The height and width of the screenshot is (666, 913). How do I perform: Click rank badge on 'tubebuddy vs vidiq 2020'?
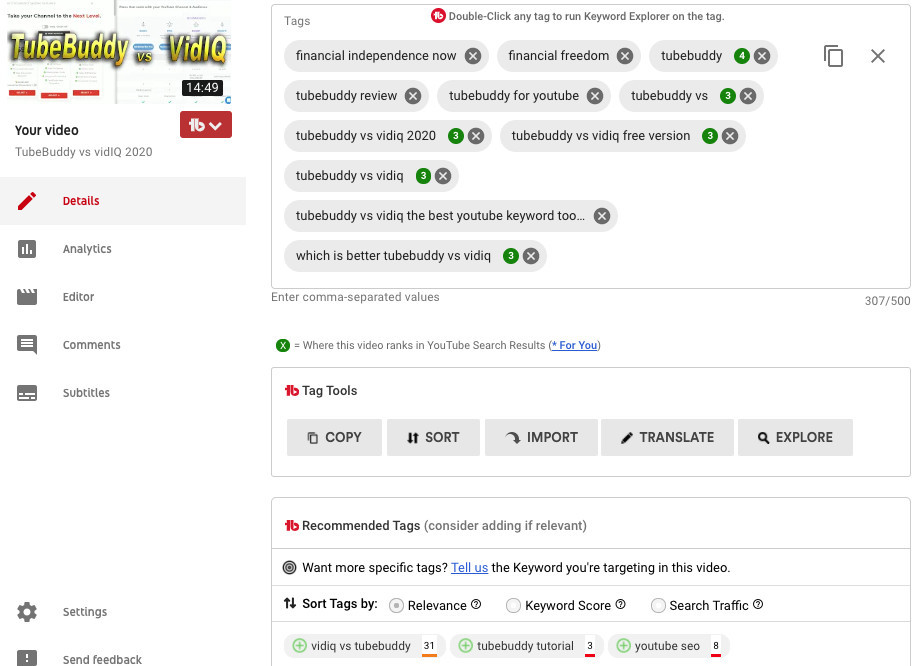[455, 136]
